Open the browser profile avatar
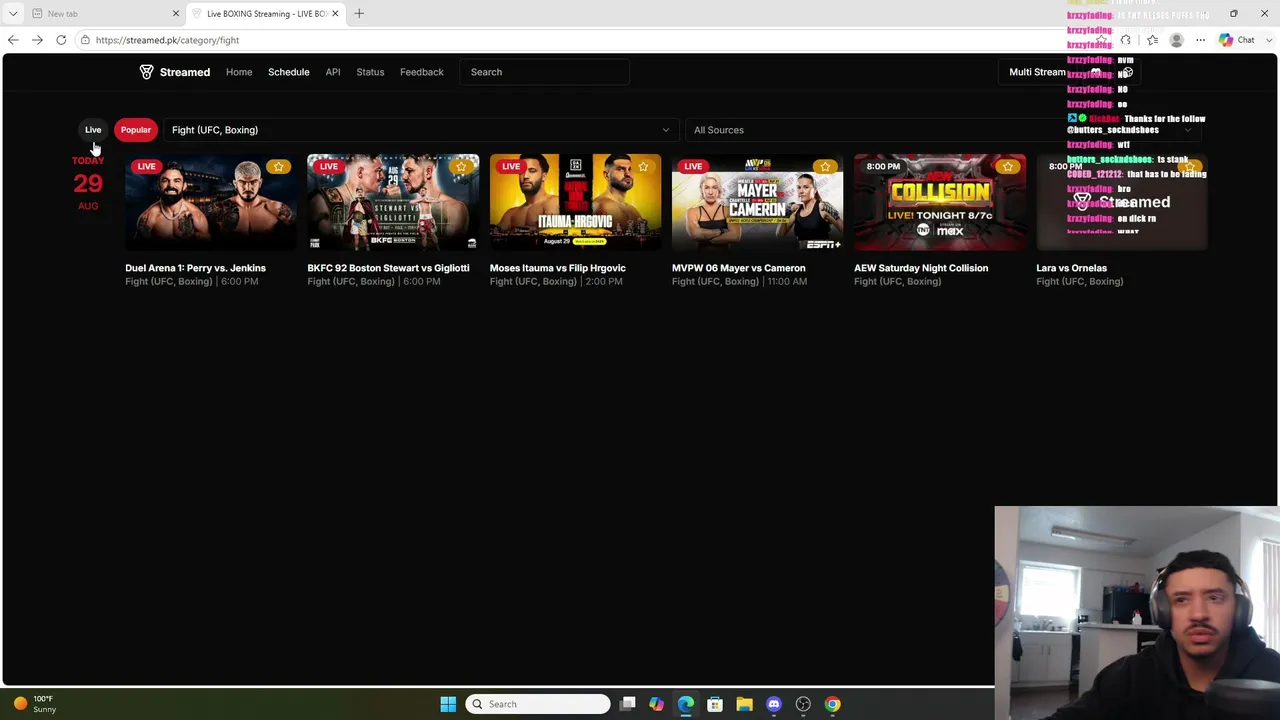The height and width of the screenshot is (720, 1280). coord(1176,40)
